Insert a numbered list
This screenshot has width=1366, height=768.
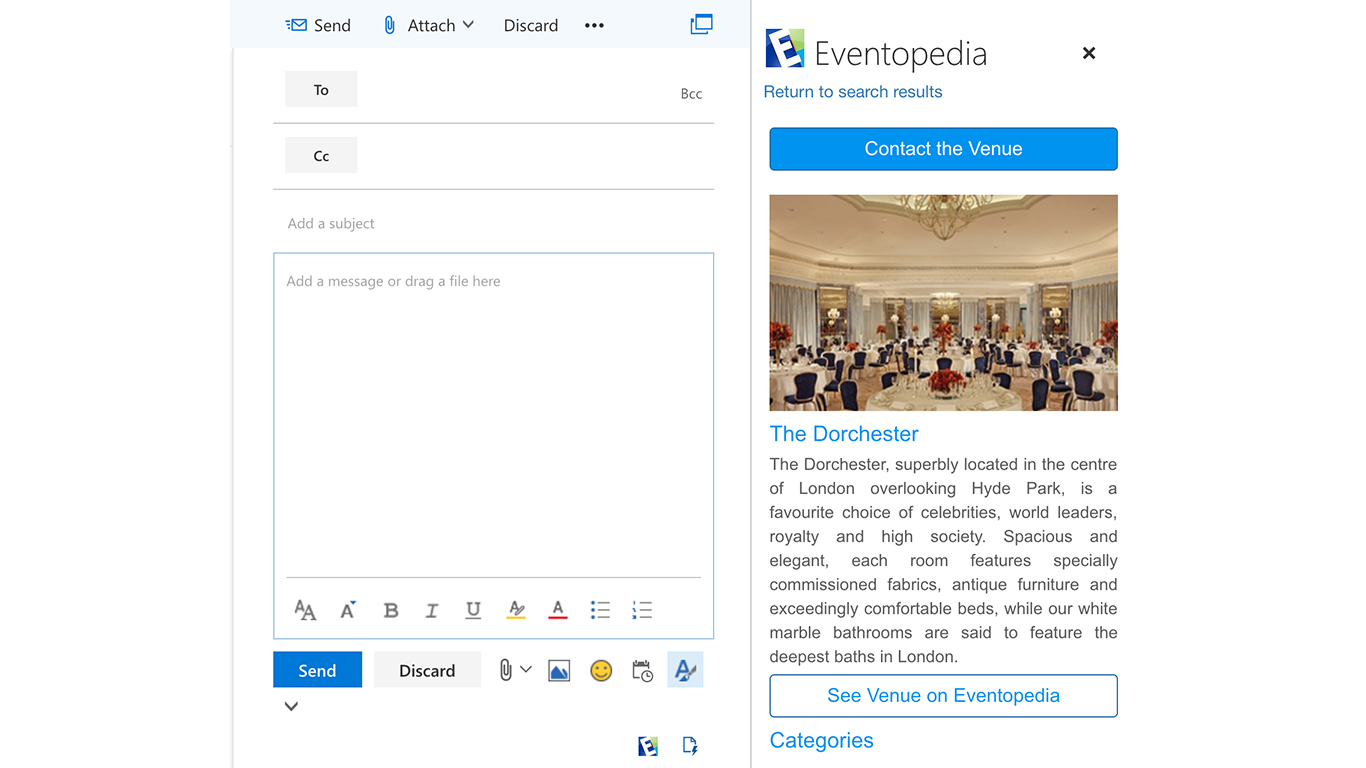coord(642,610)
